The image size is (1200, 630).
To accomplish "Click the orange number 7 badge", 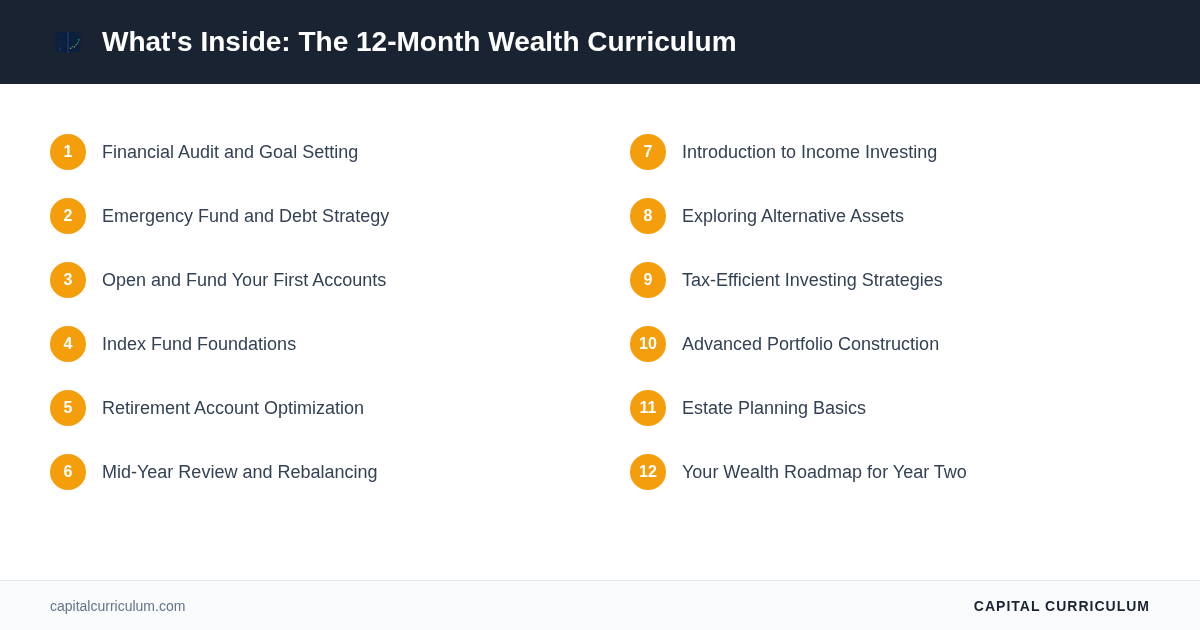I will point(648,152).
